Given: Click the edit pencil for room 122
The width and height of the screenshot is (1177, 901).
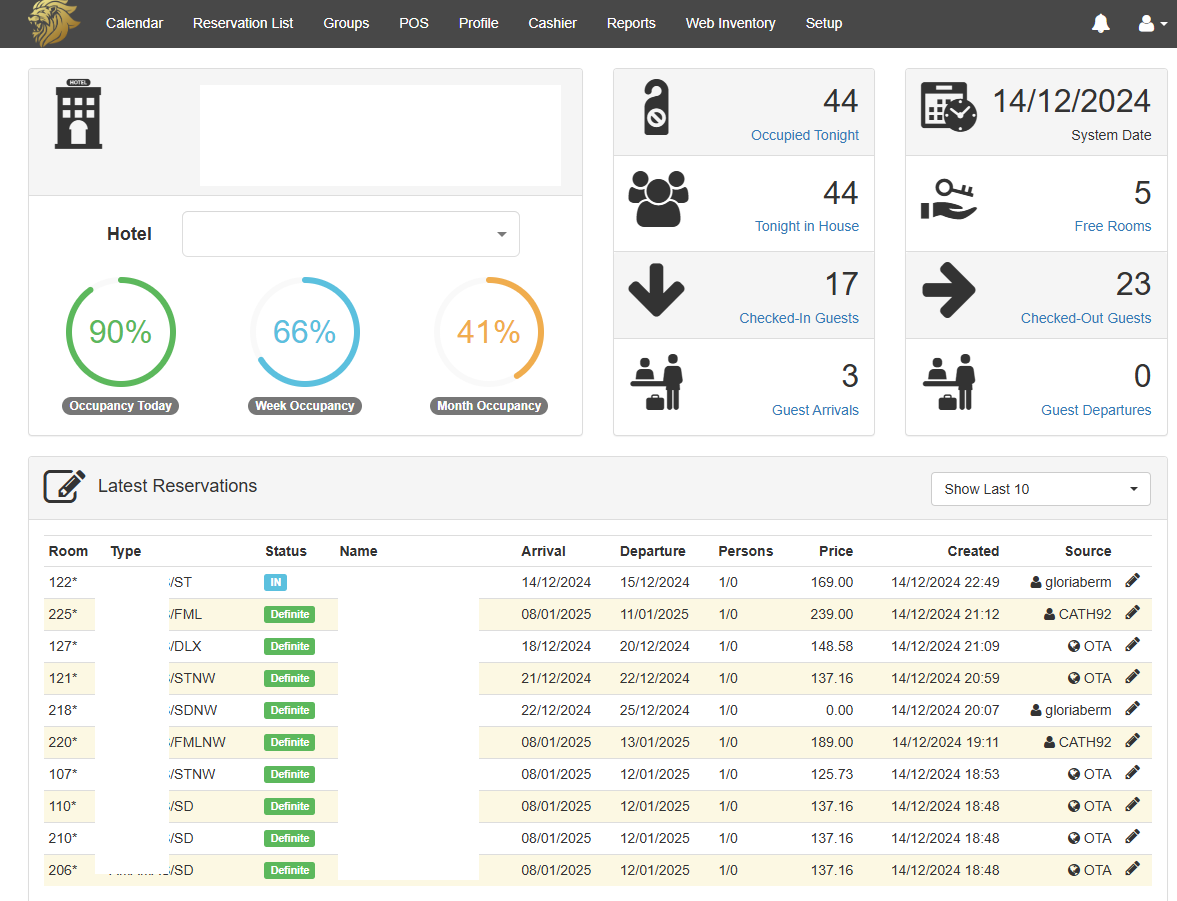Looking at the screenshot, I should (x=1132, y=581).
